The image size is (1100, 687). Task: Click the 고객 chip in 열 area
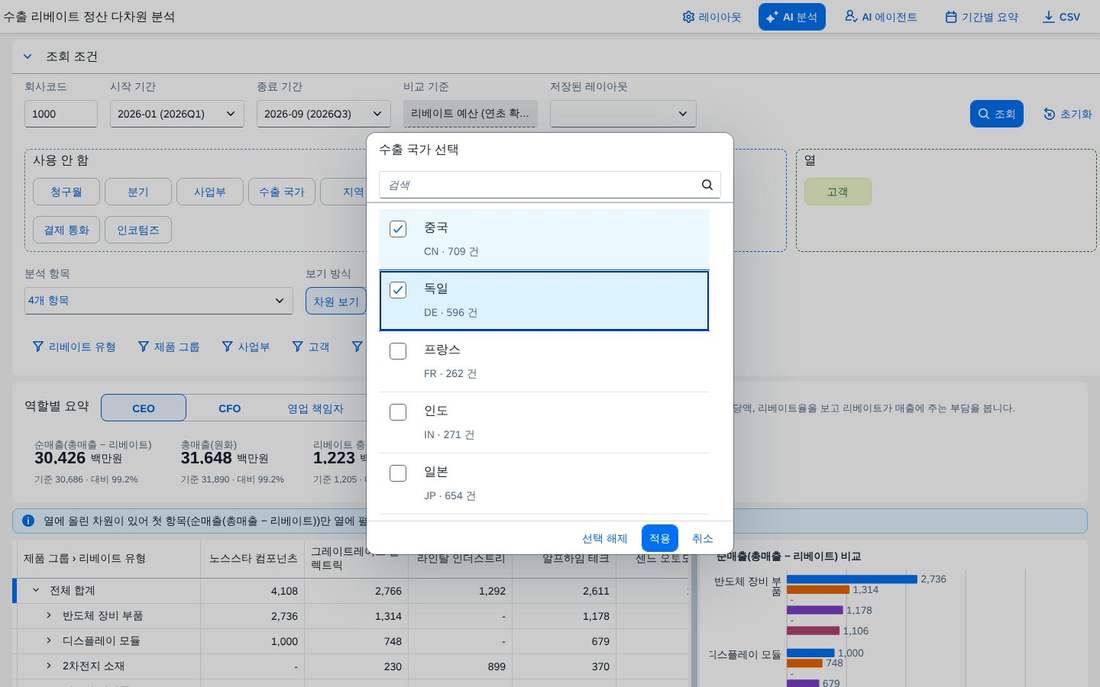coord(838,192)
